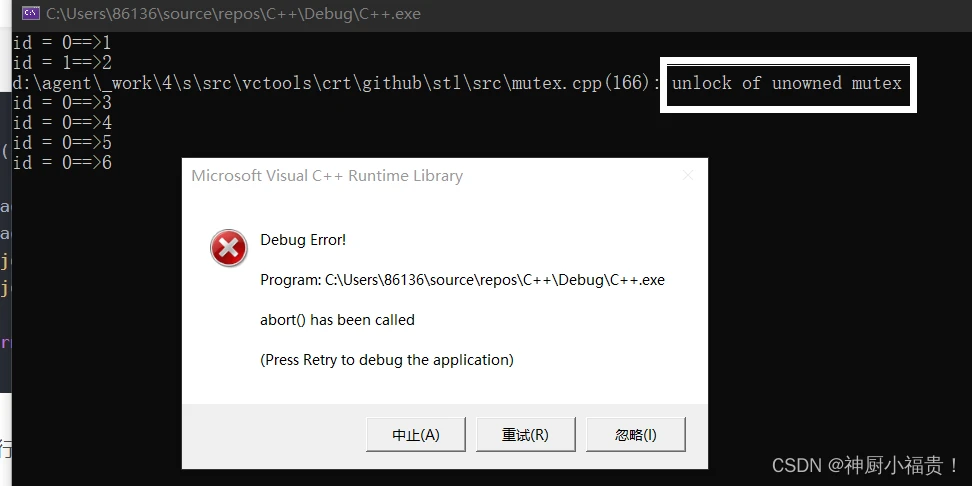
Task: Click the 'Debug Error!' heading text
Action: coord(303,240)
